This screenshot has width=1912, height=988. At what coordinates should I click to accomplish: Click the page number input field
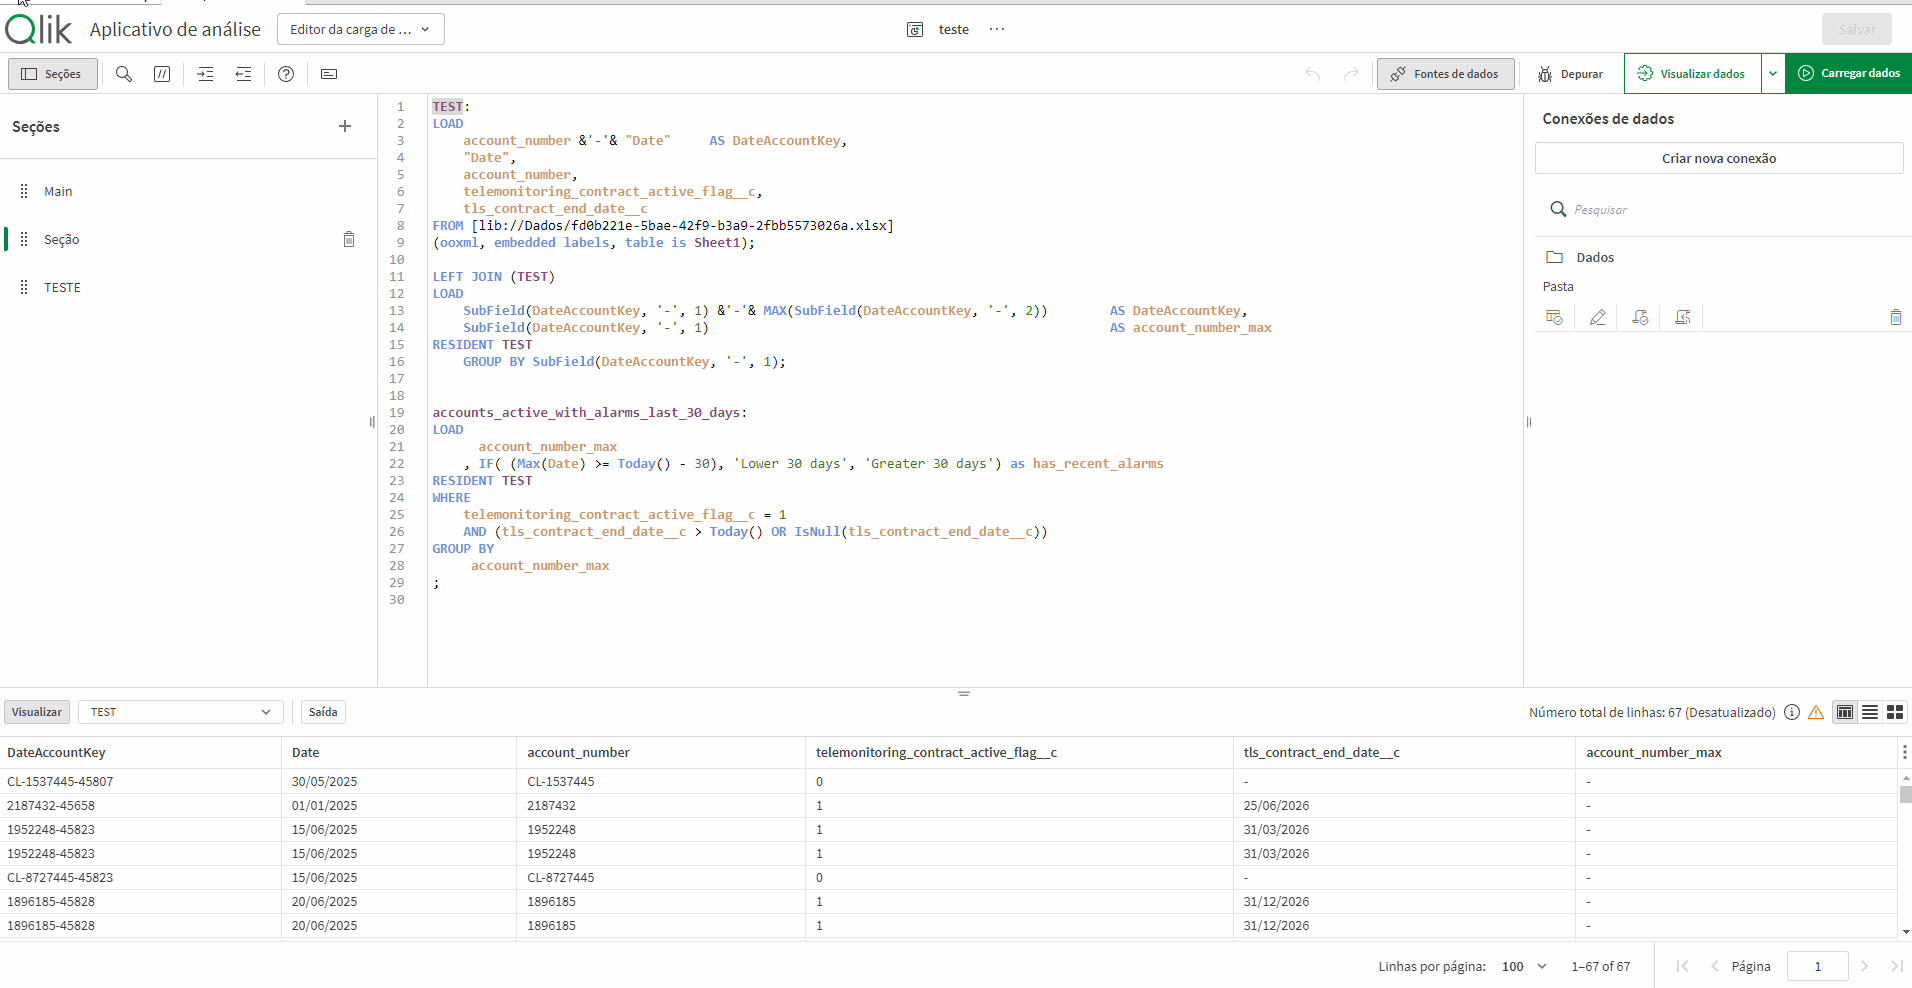tap(1817, 966)
